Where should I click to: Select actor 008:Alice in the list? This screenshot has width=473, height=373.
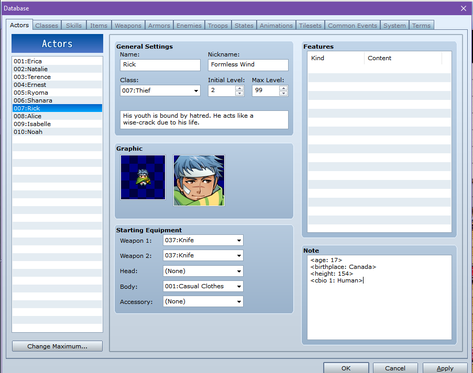coord(57,116)
